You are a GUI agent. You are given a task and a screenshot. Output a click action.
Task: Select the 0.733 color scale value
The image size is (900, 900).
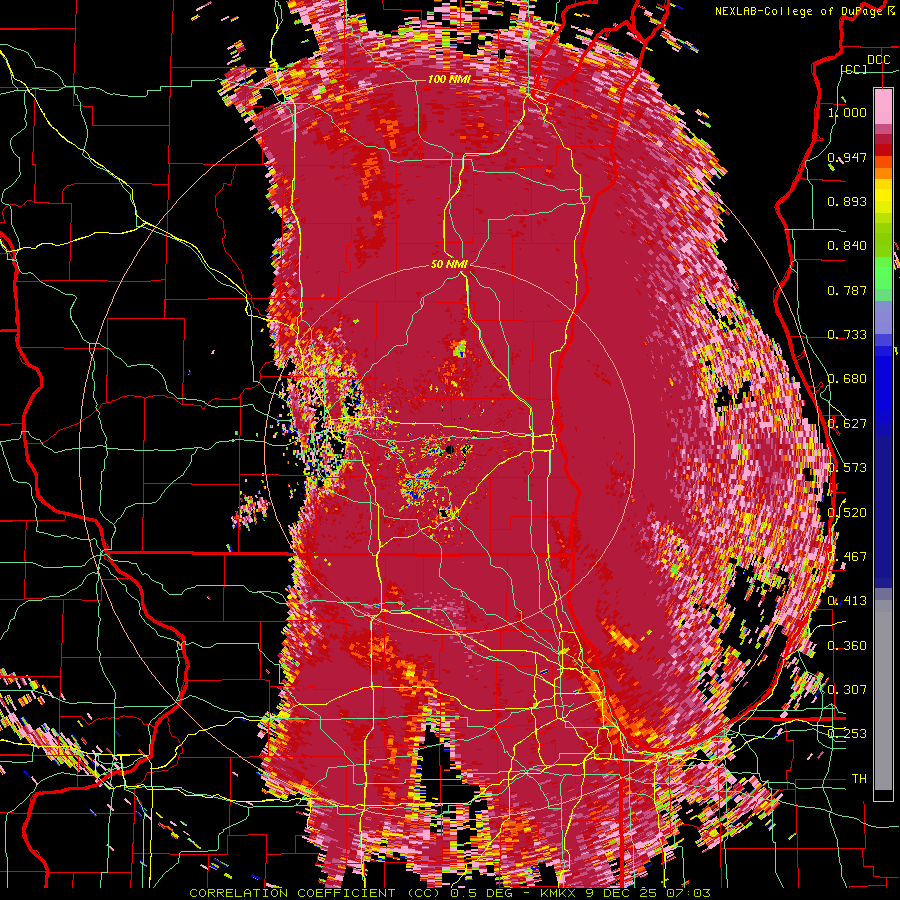[847, 335]
